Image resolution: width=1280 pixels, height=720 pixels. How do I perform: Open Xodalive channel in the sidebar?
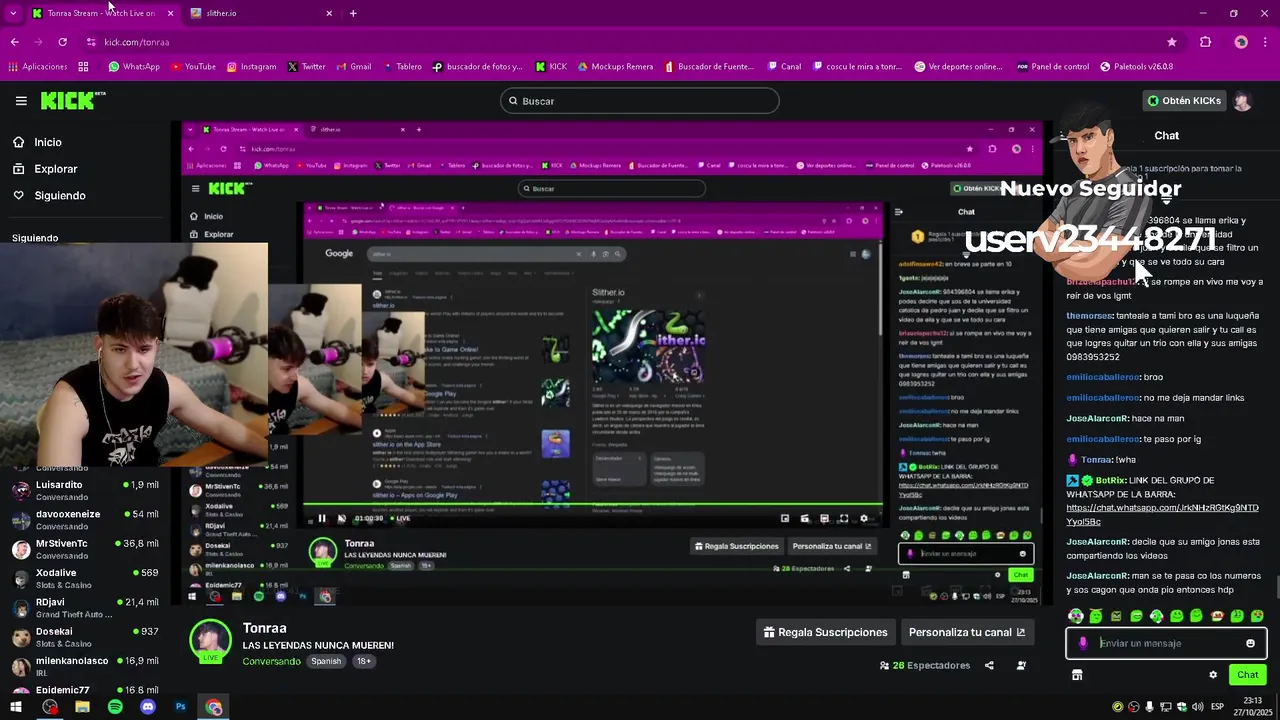85,578
